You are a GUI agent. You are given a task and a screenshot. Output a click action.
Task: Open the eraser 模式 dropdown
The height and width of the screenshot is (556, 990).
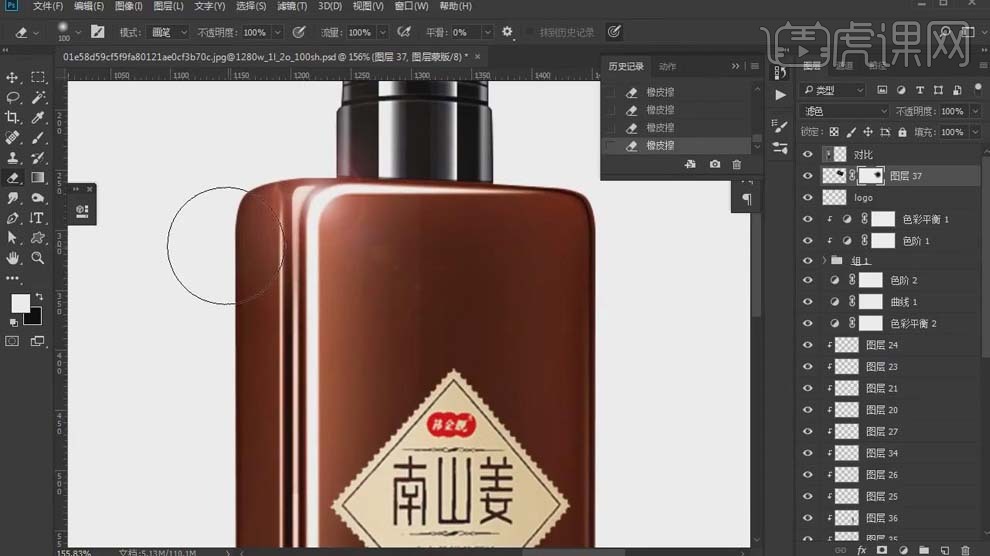(167, 32)
